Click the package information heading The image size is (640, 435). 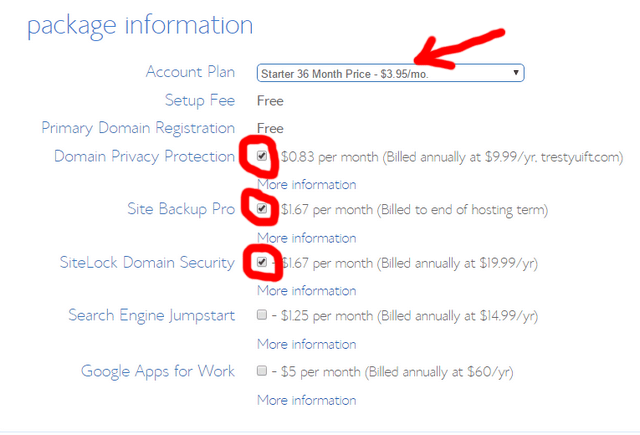(x=140, y=26)
